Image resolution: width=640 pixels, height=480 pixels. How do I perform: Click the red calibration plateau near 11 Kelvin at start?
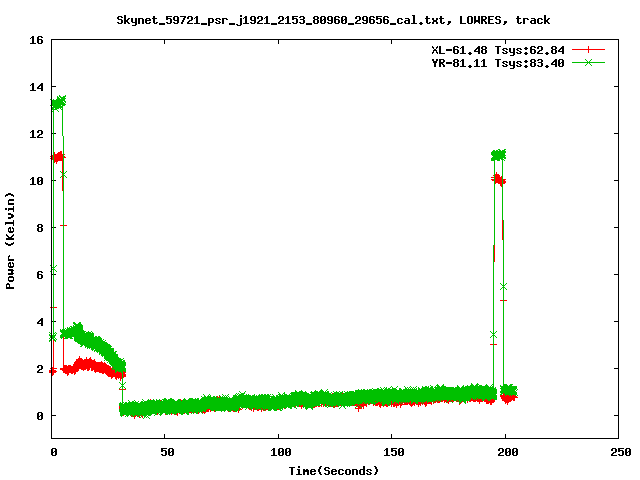tap(58, 157)
